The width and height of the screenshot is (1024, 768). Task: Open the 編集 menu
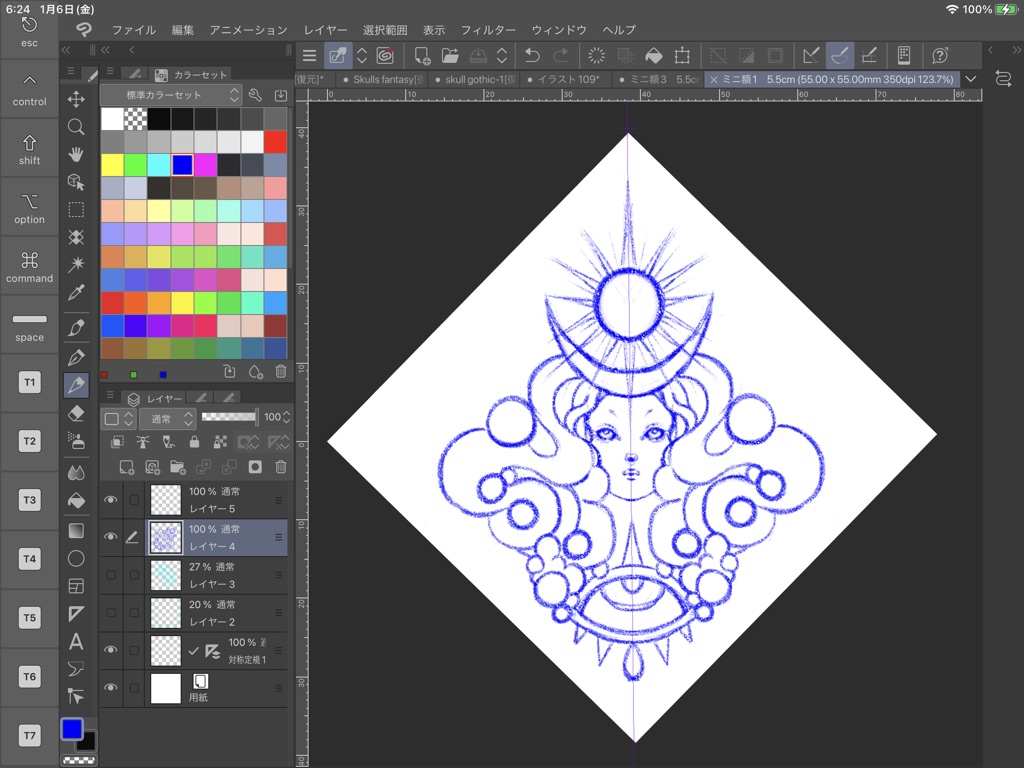click(x=183, y=30)
